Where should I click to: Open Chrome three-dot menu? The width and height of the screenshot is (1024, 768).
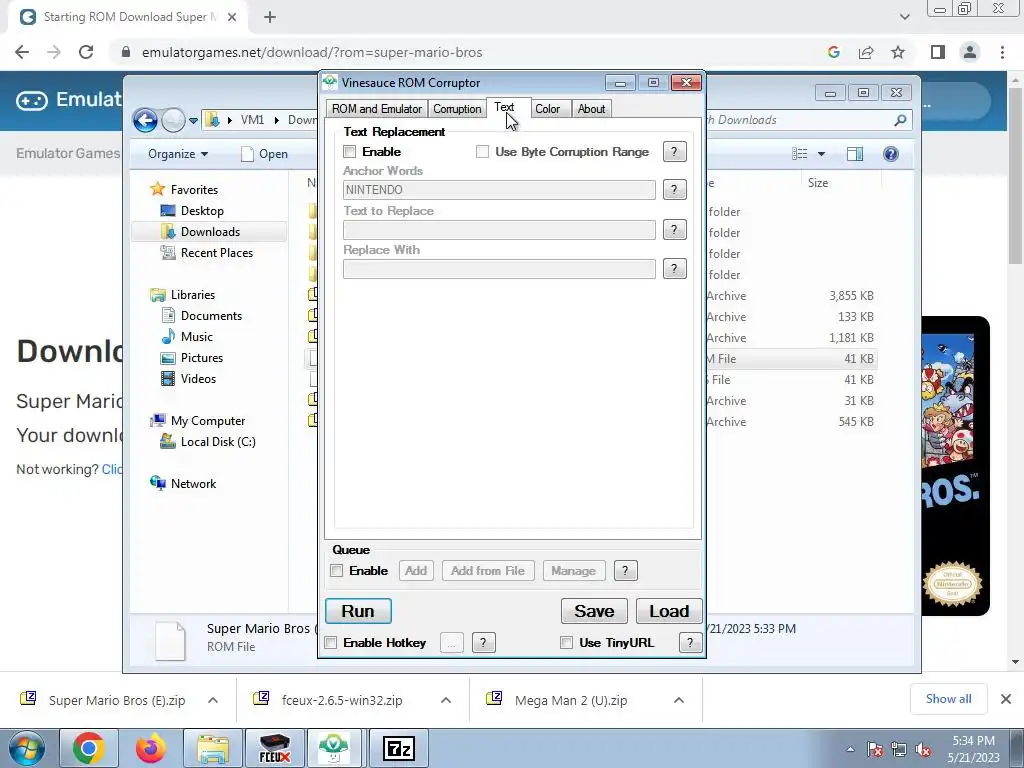click(1002, 52)
